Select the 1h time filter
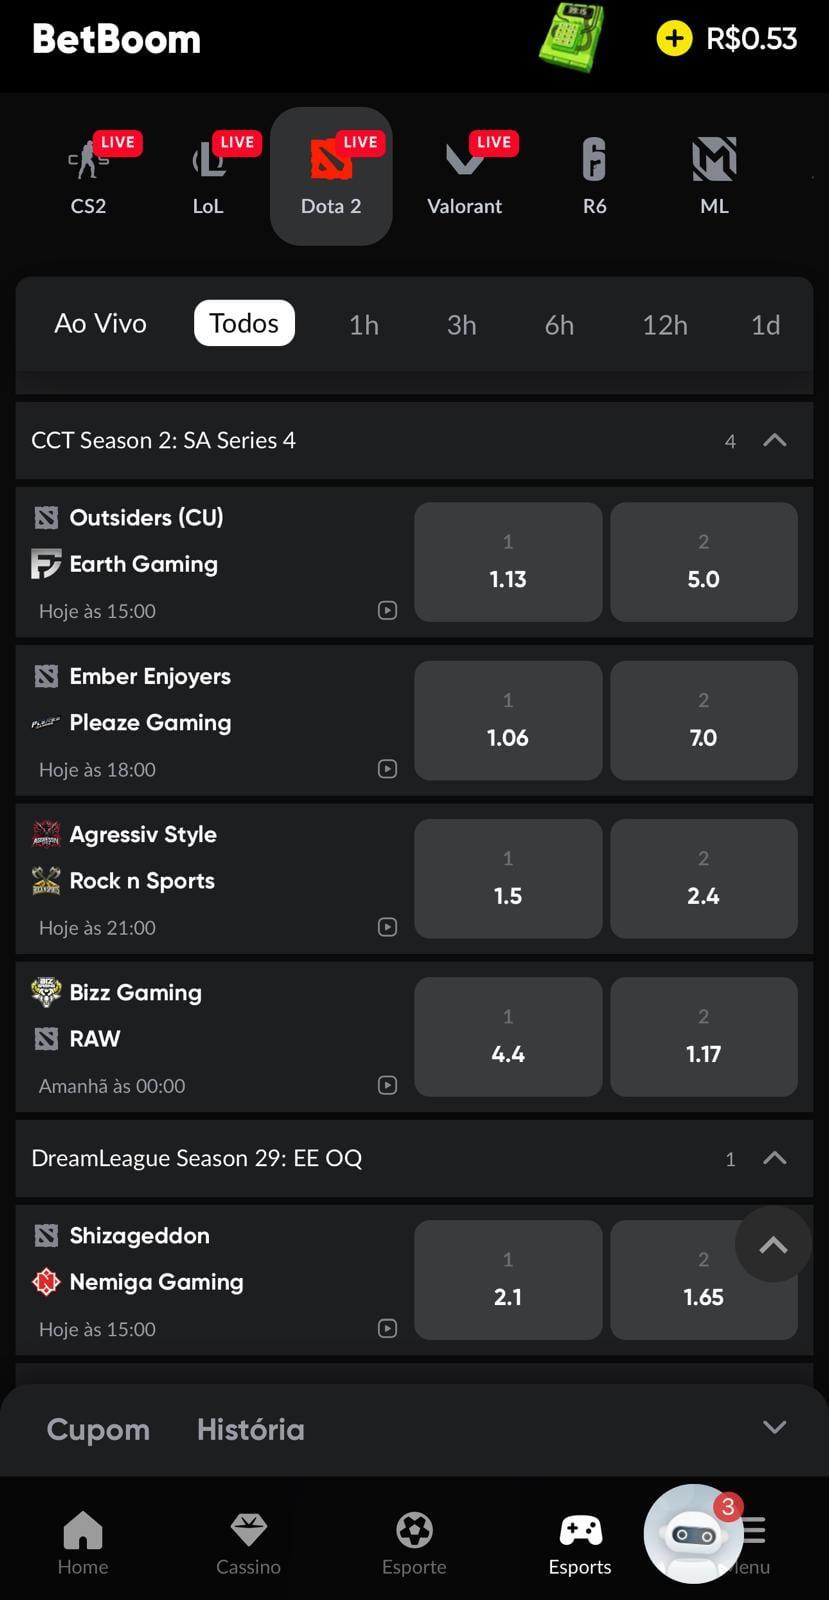This screenshot has height=1600, width=829. pos(363,323)
